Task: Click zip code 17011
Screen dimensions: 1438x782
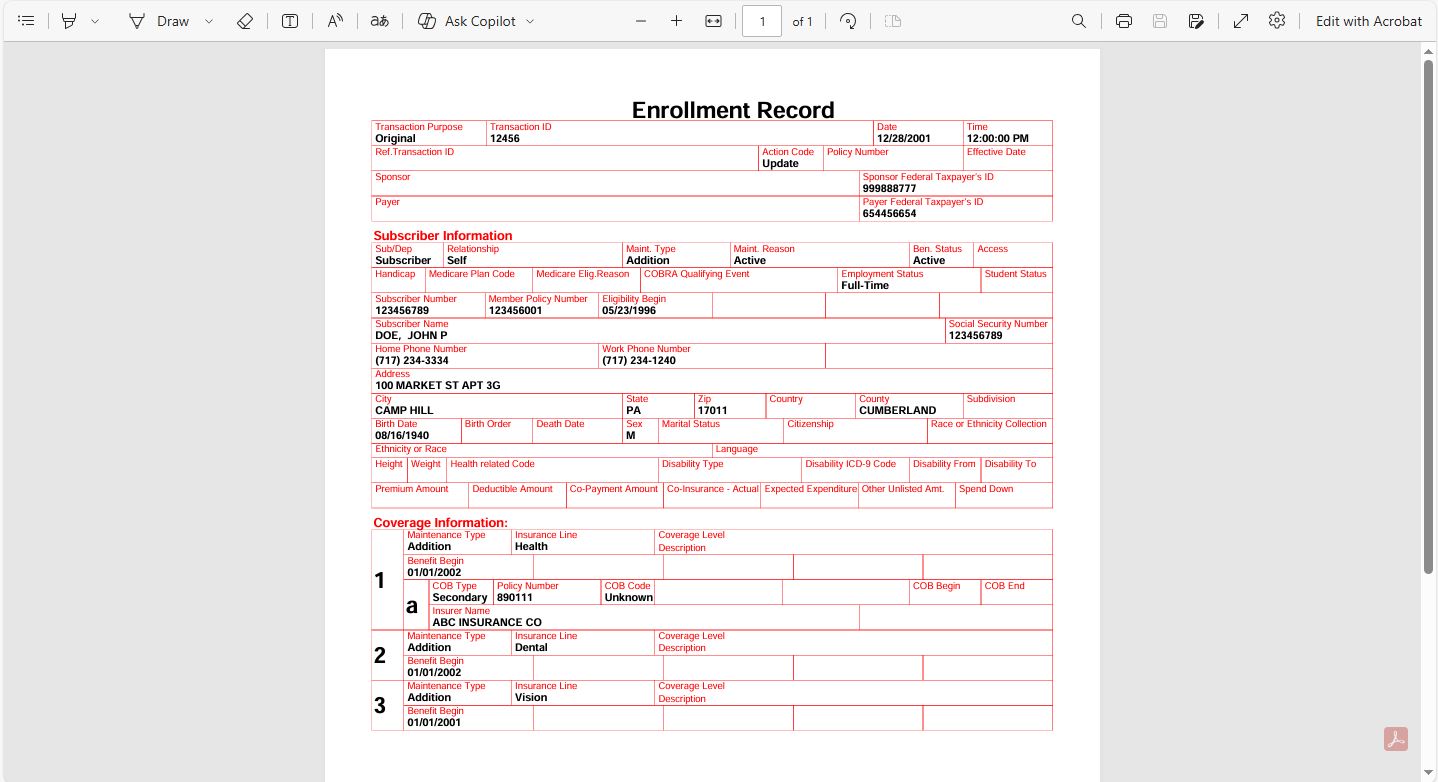Action: click(x=713, y=411)
